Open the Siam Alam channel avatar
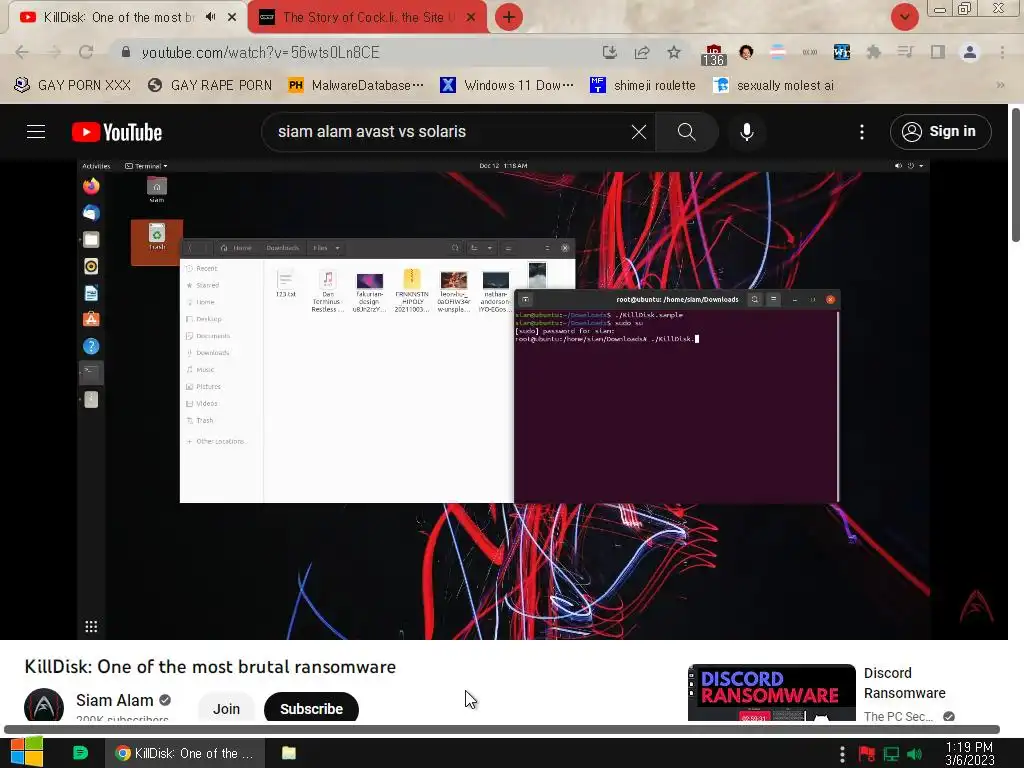 click(44, 707)
